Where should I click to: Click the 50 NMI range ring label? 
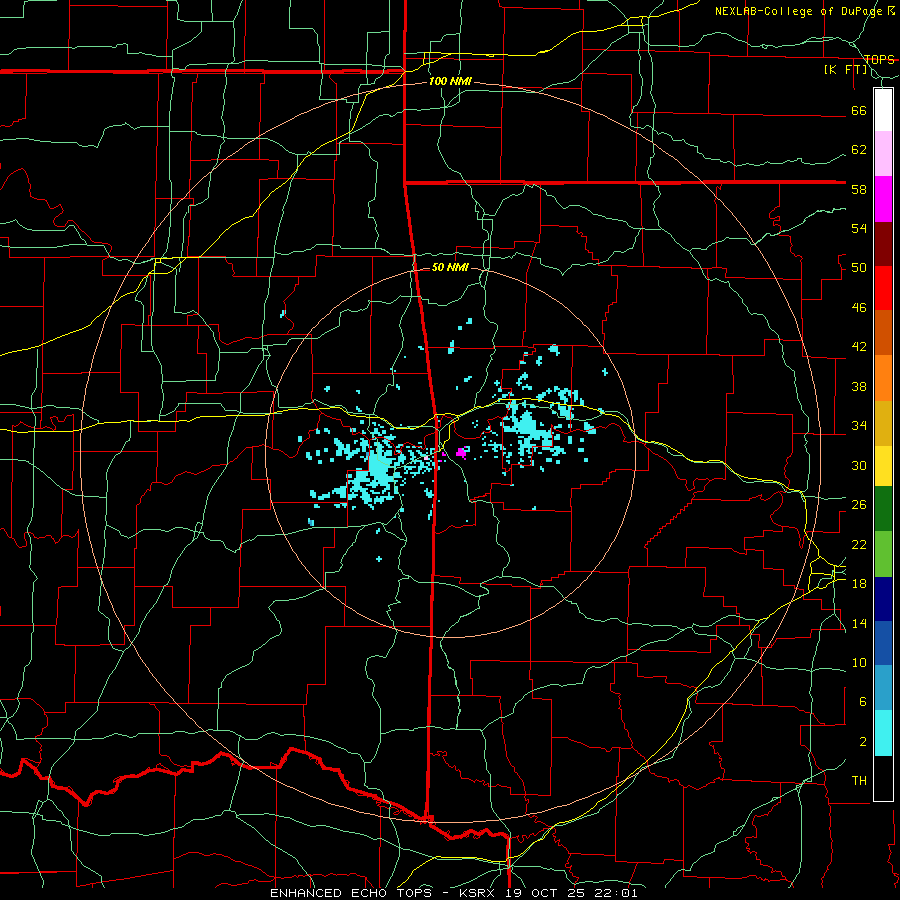pos(450,267)
